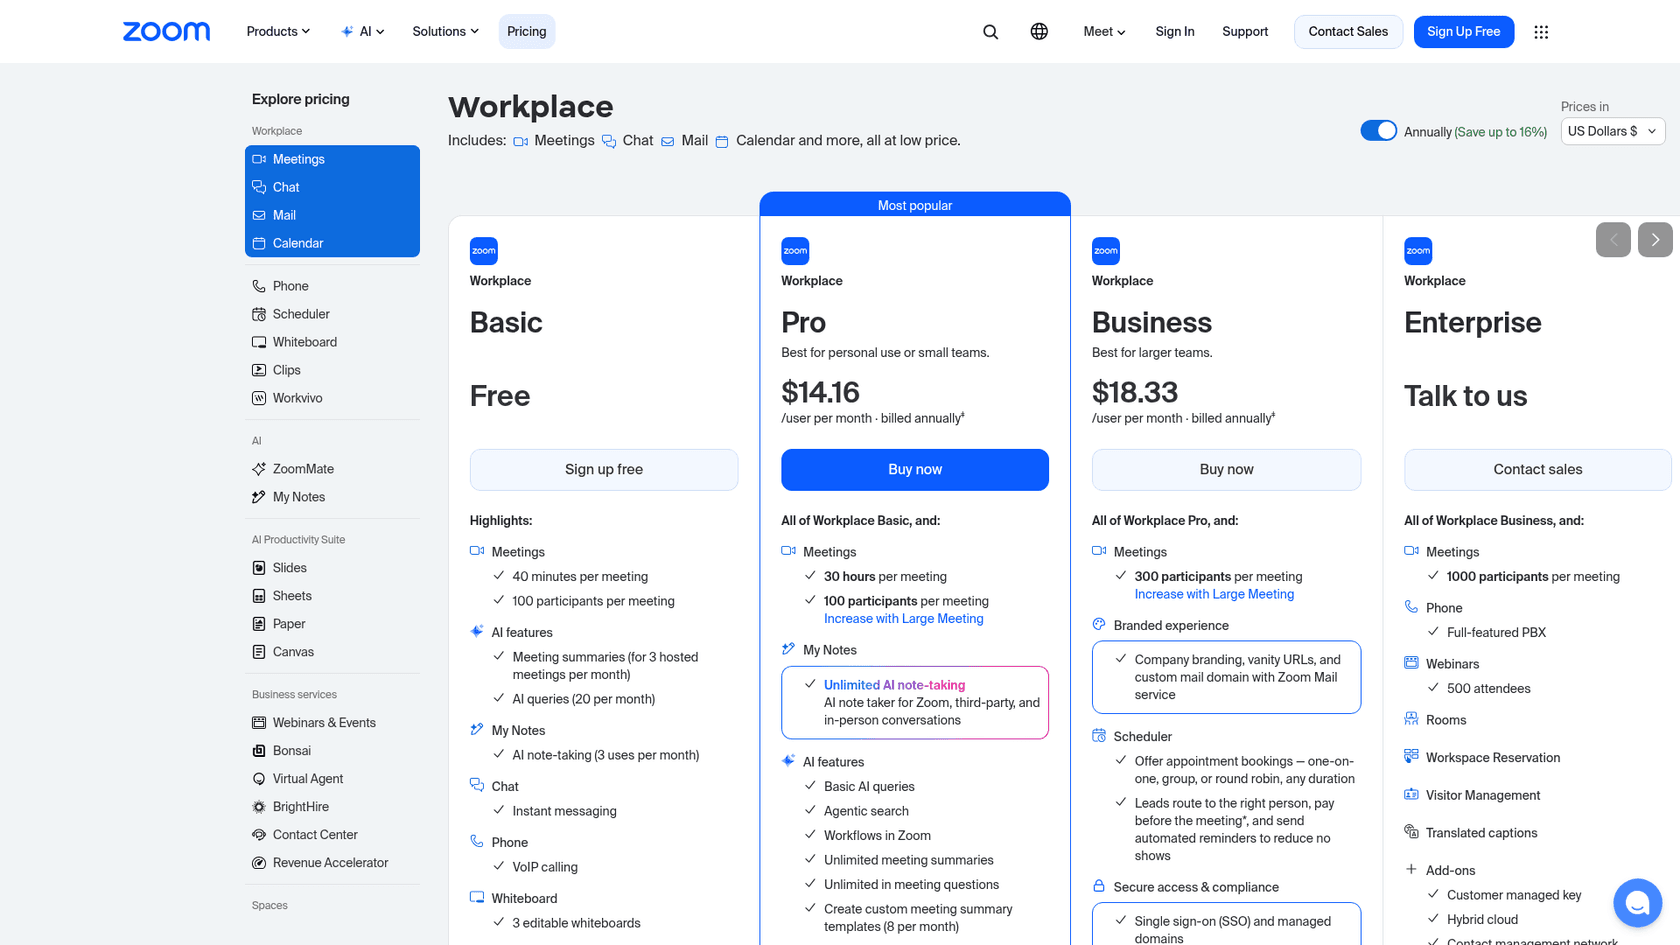This screenshot has width=1680, height=945.
Task: Expand the Solutions menu
Action: point(445,32)
